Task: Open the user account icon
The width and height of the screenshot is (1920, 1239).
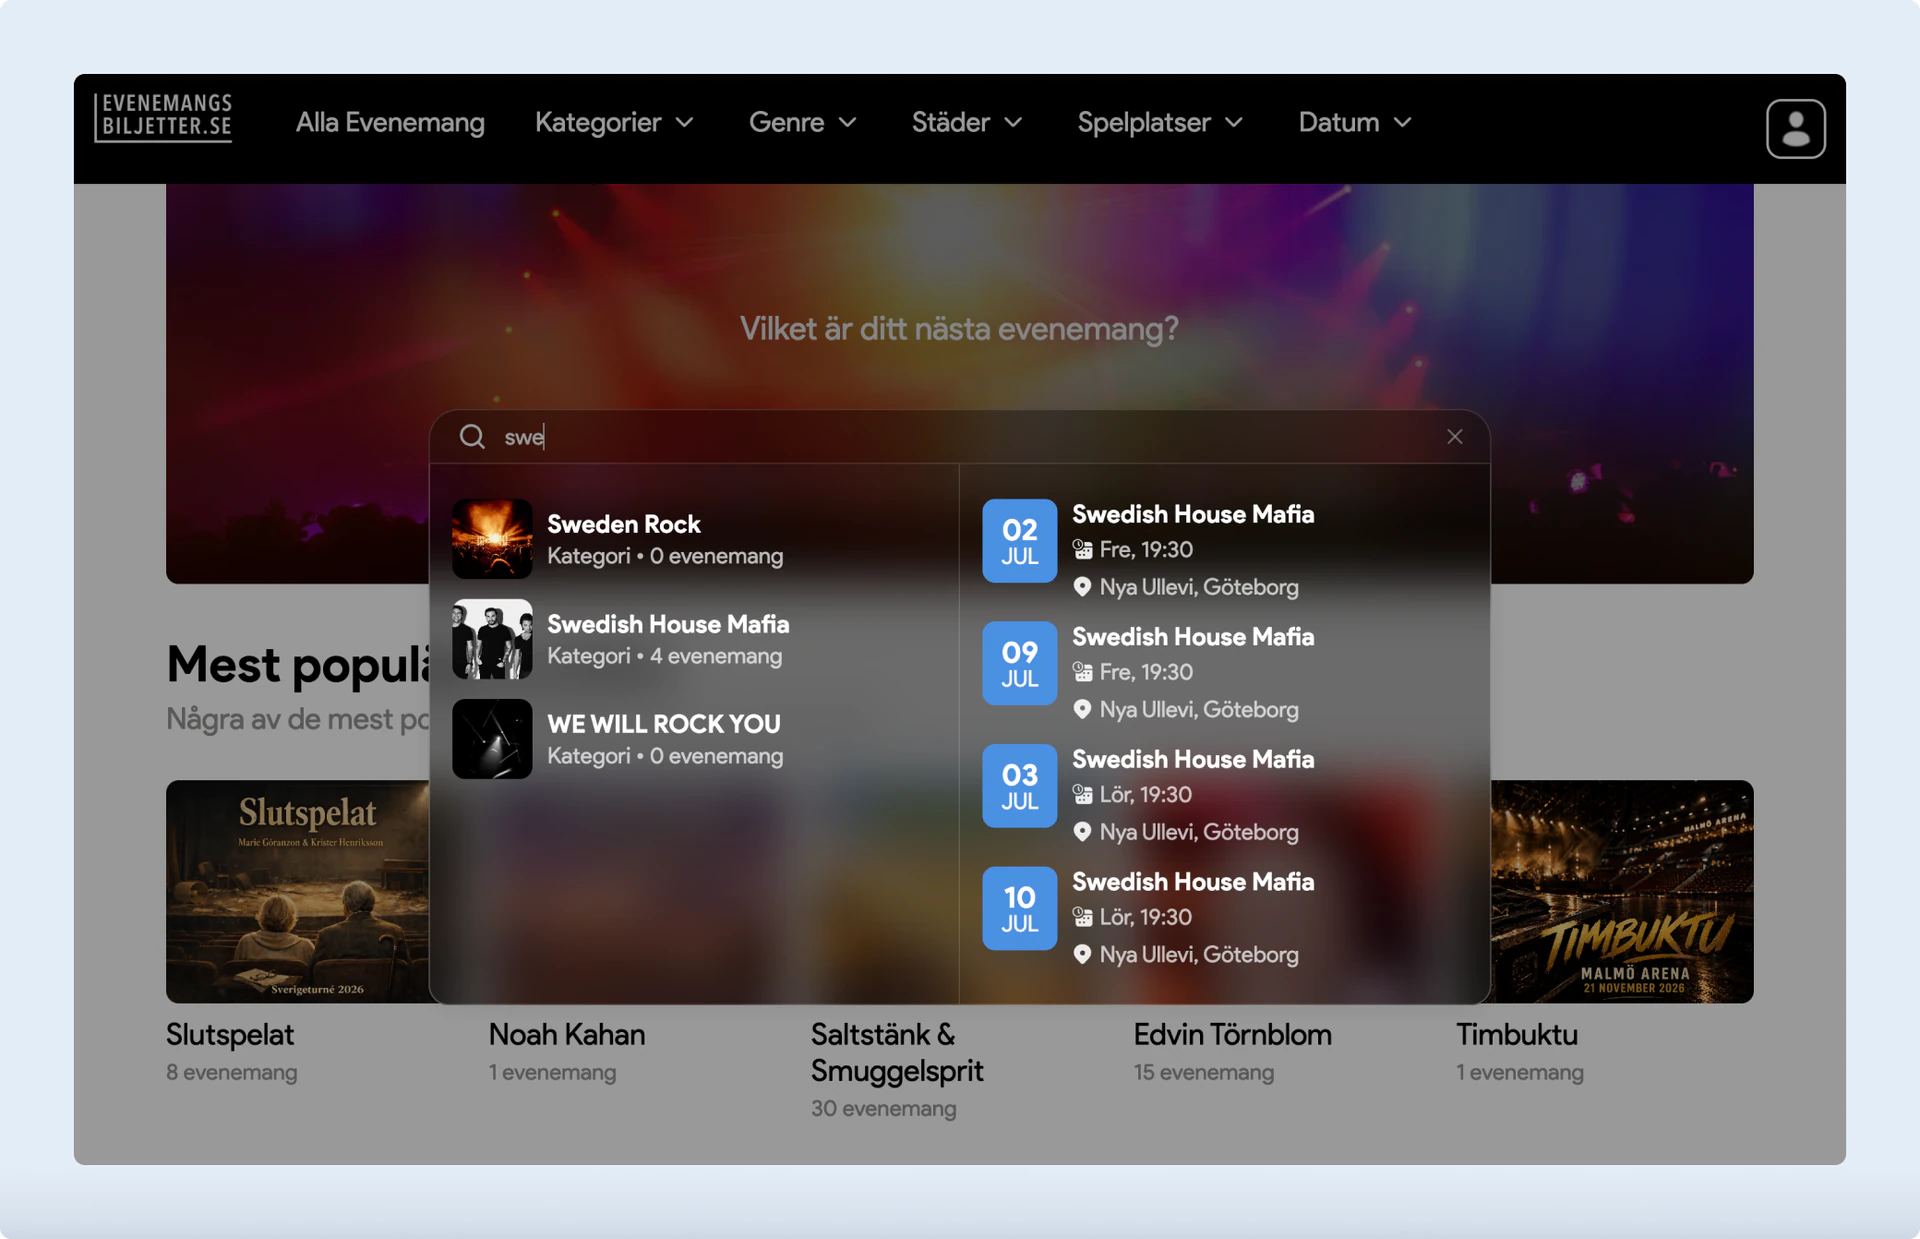Action: click(x=1795, y=128)
